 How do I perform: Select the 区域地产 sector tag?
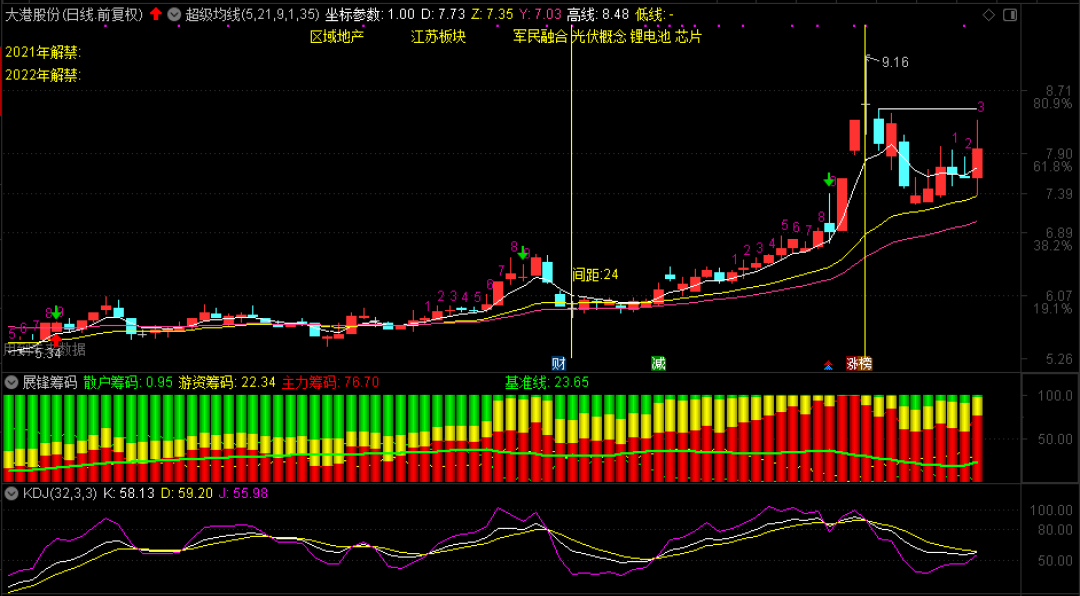(337, 37)
